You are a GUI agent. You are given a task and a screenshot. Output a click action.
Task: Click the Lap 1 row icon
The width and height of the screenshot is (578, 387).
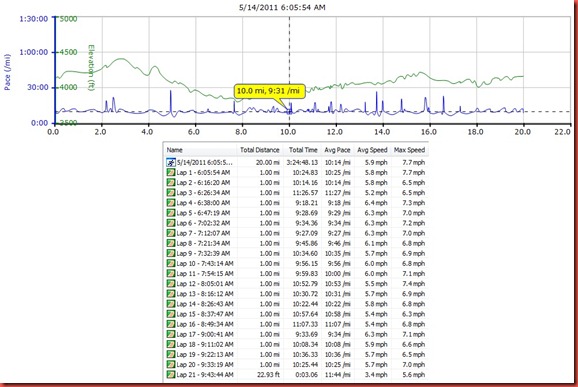point(171,172)
